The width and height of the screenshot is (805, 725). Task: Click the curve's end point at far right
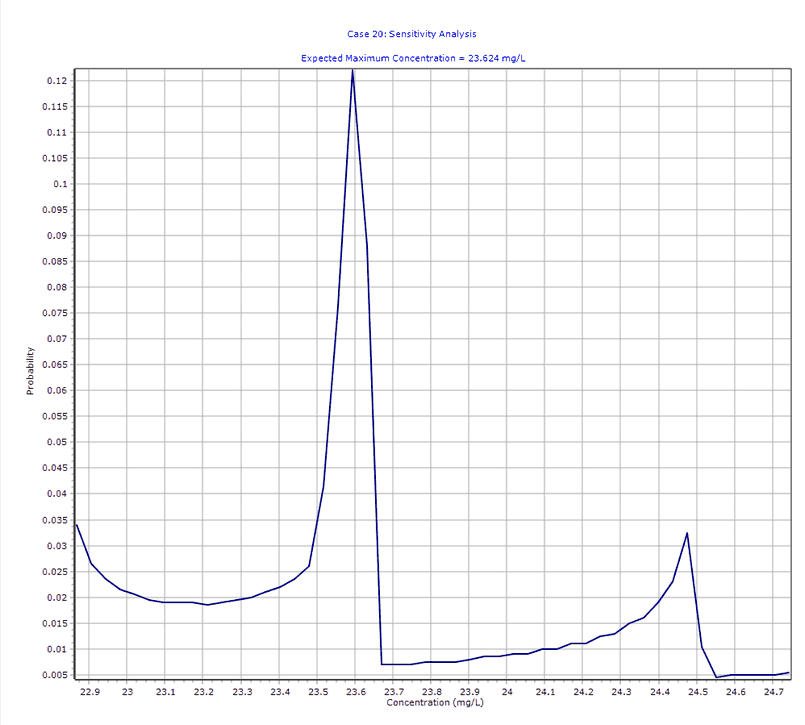[789, 672]
